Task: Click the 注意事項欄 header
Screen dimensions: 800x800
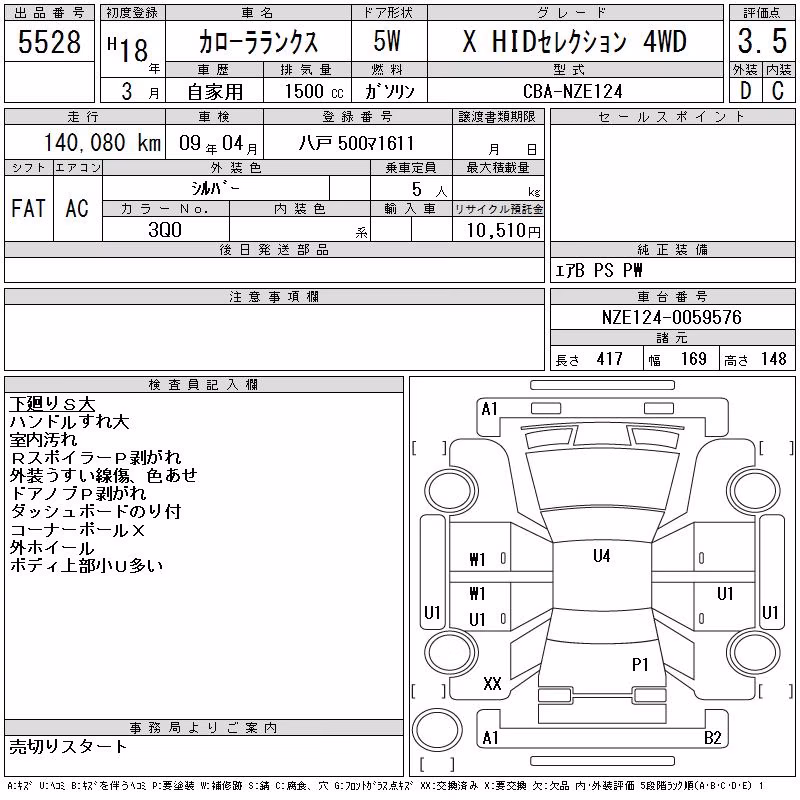Action: point(274,296)
